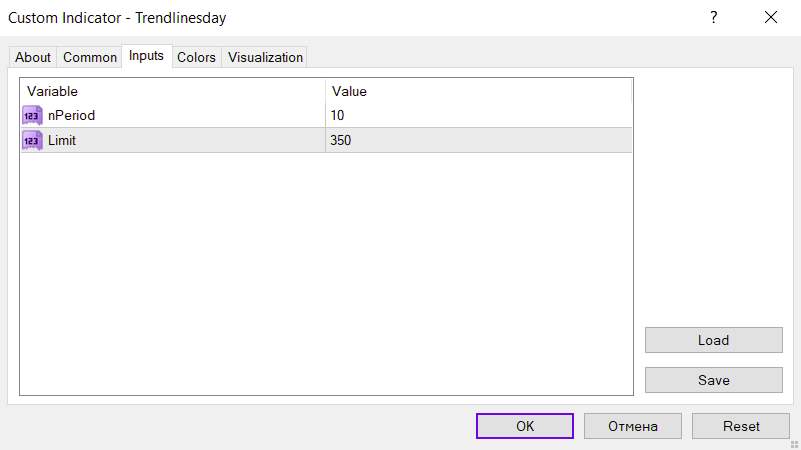801x450 pixels.
Task: Go to the Colors tab
Action: 196,57
